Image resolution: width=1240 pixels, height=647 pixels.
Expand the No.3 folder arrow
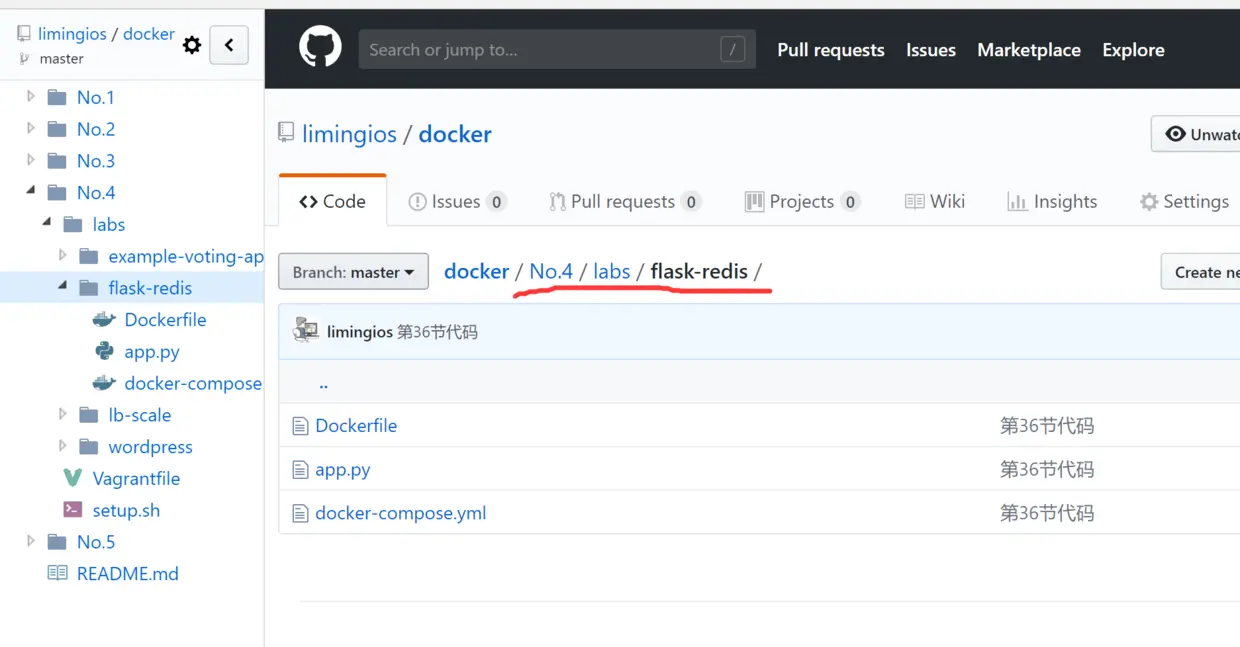(x=31, y=160)
